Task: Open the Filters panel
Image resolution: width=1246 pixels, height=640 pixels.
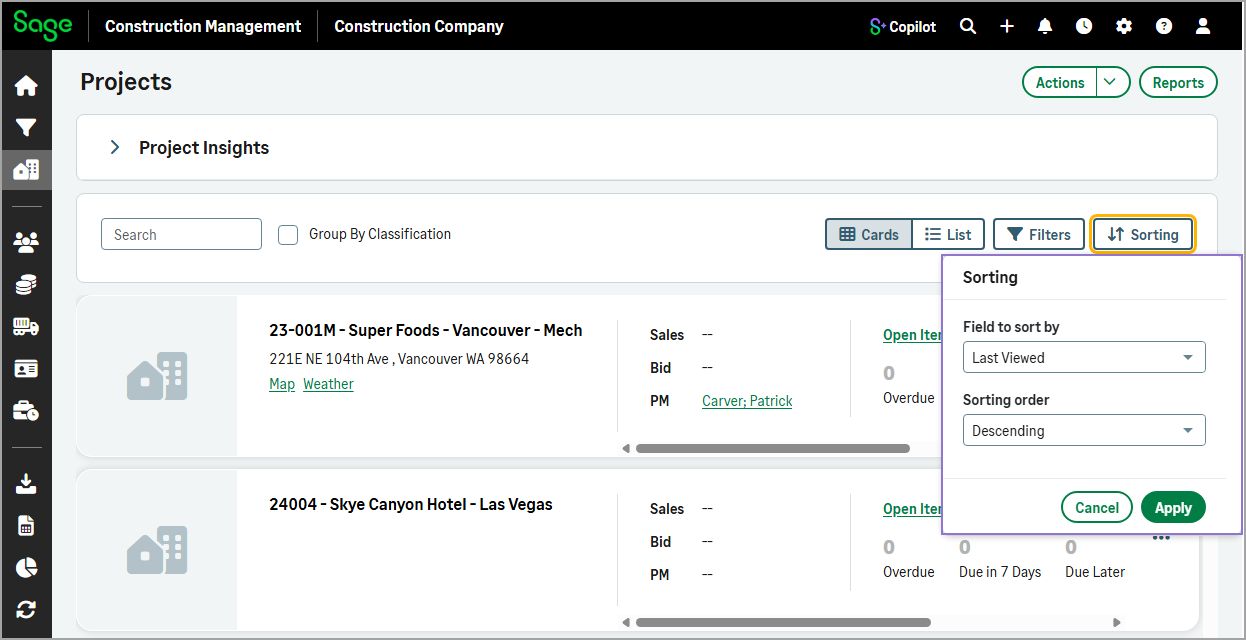Action: coord(1039,234)
